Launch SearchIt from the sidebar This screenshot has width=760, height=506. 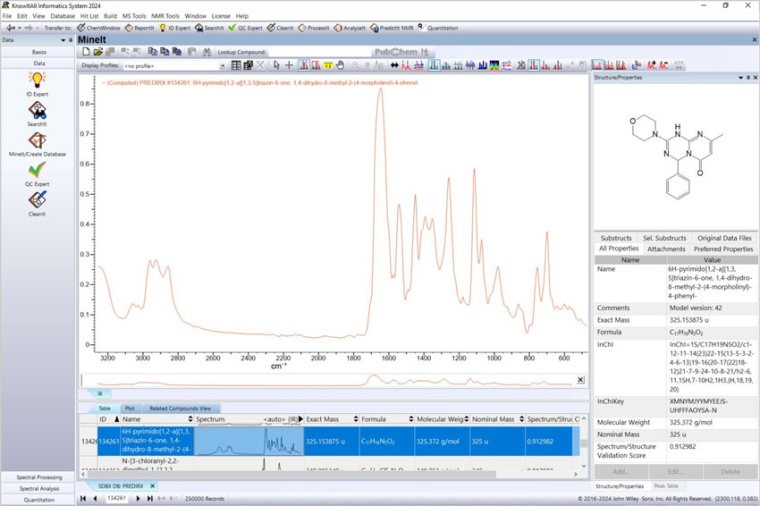tap(37, 111)
